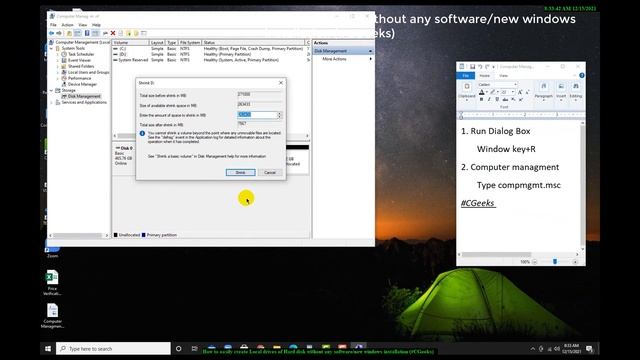Click the Shrink button in dialog
The image size is (640, 360).
(240, 173)
